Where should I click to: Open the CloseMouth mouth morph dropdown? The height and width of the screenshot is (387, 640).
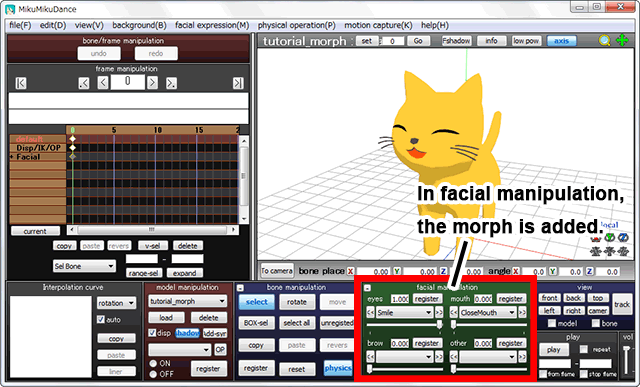tap(488, 313)
